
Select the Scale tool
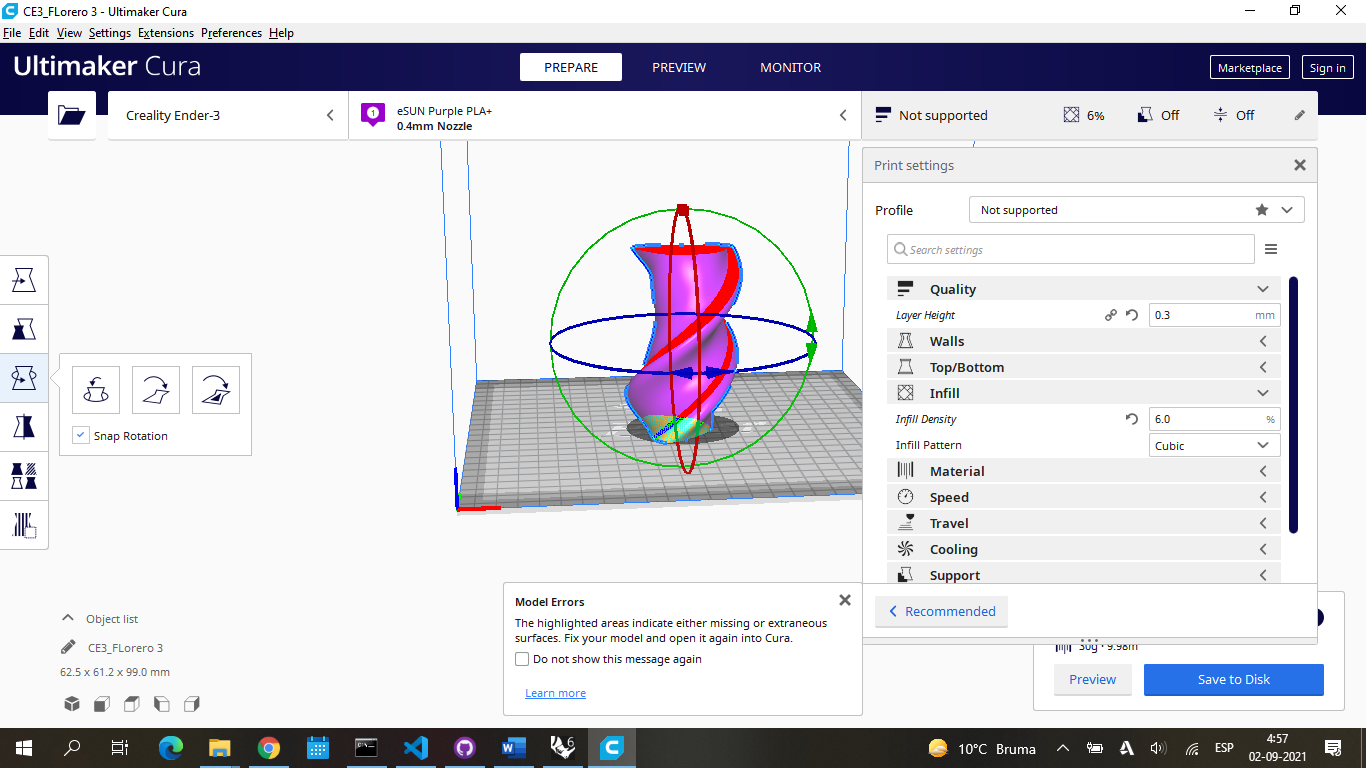click(x=26, y=328)
